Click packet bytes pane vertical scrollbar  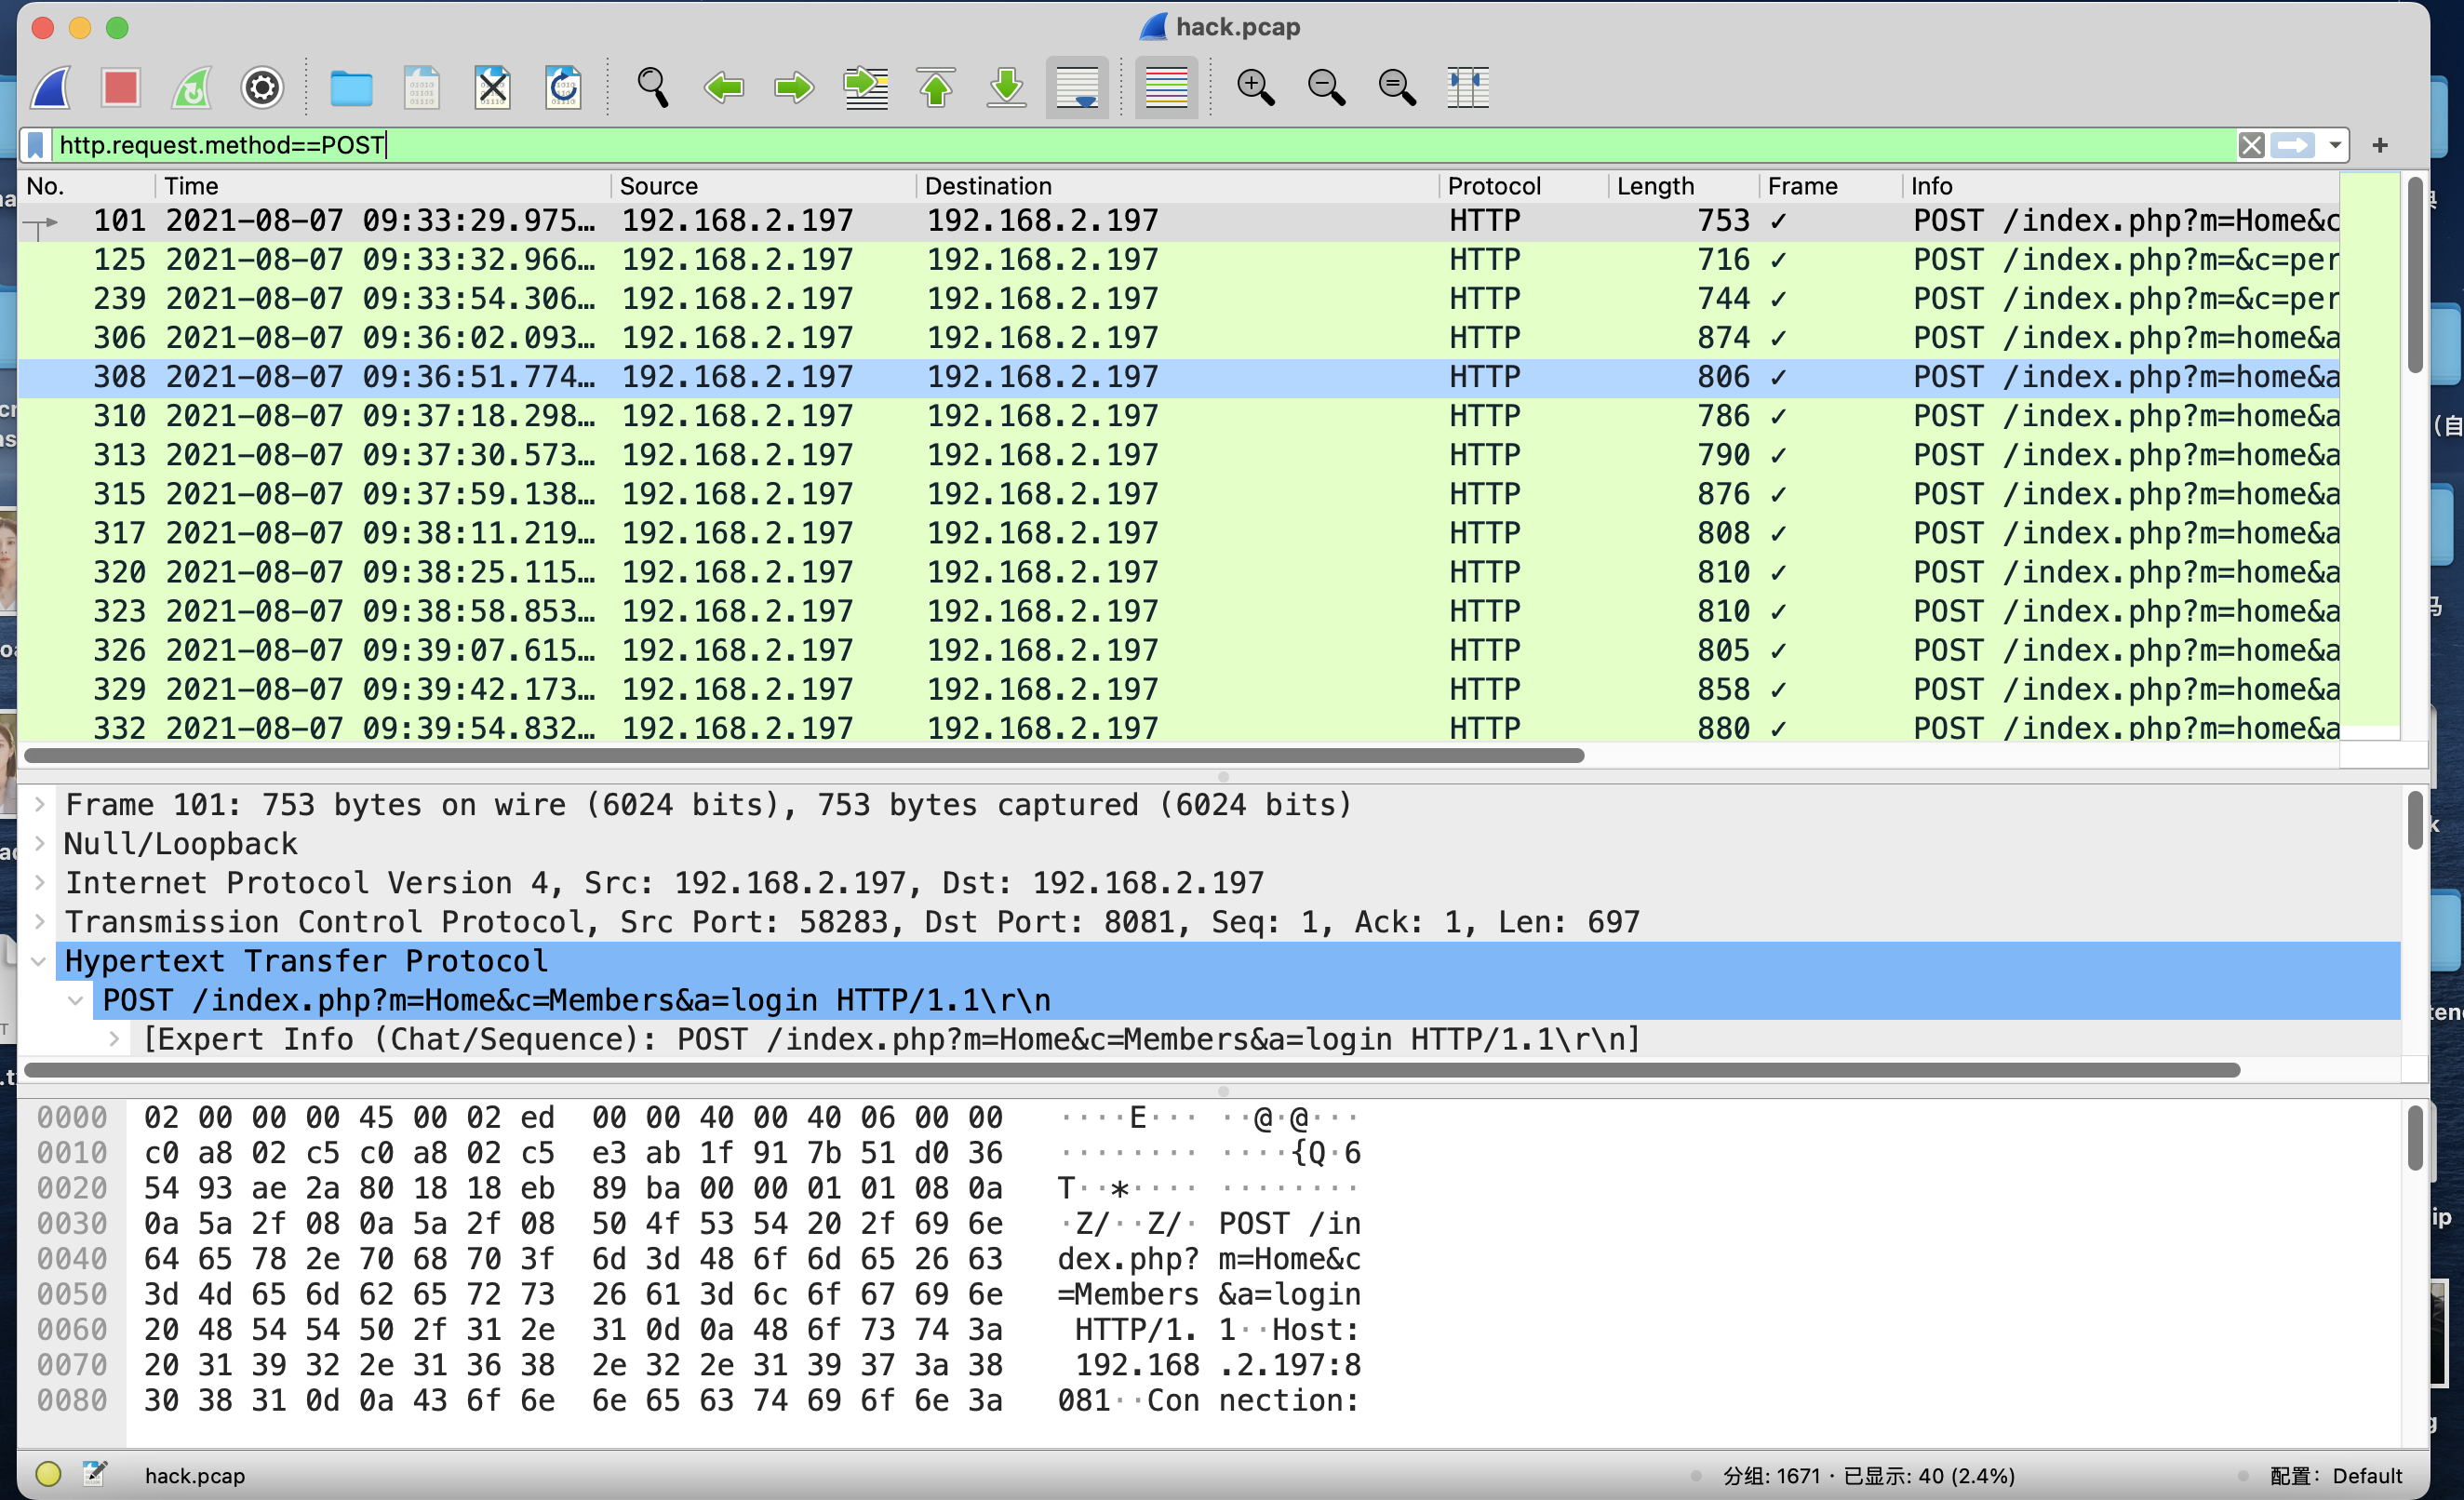pos(2415,1137)
